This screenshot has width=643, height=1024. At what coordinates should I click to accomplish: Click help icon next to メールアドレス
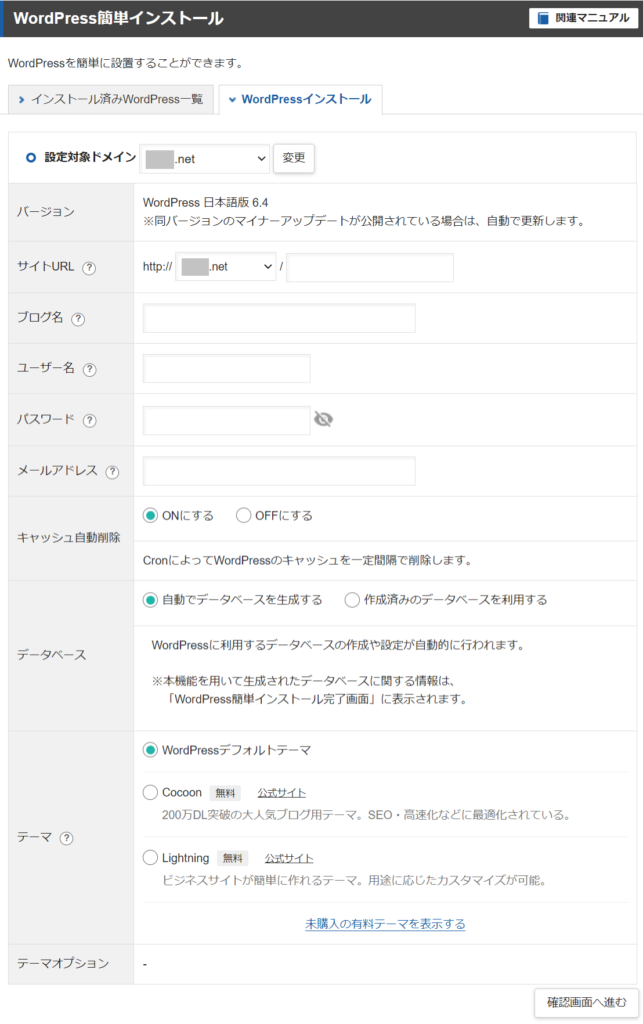(112, 472)
